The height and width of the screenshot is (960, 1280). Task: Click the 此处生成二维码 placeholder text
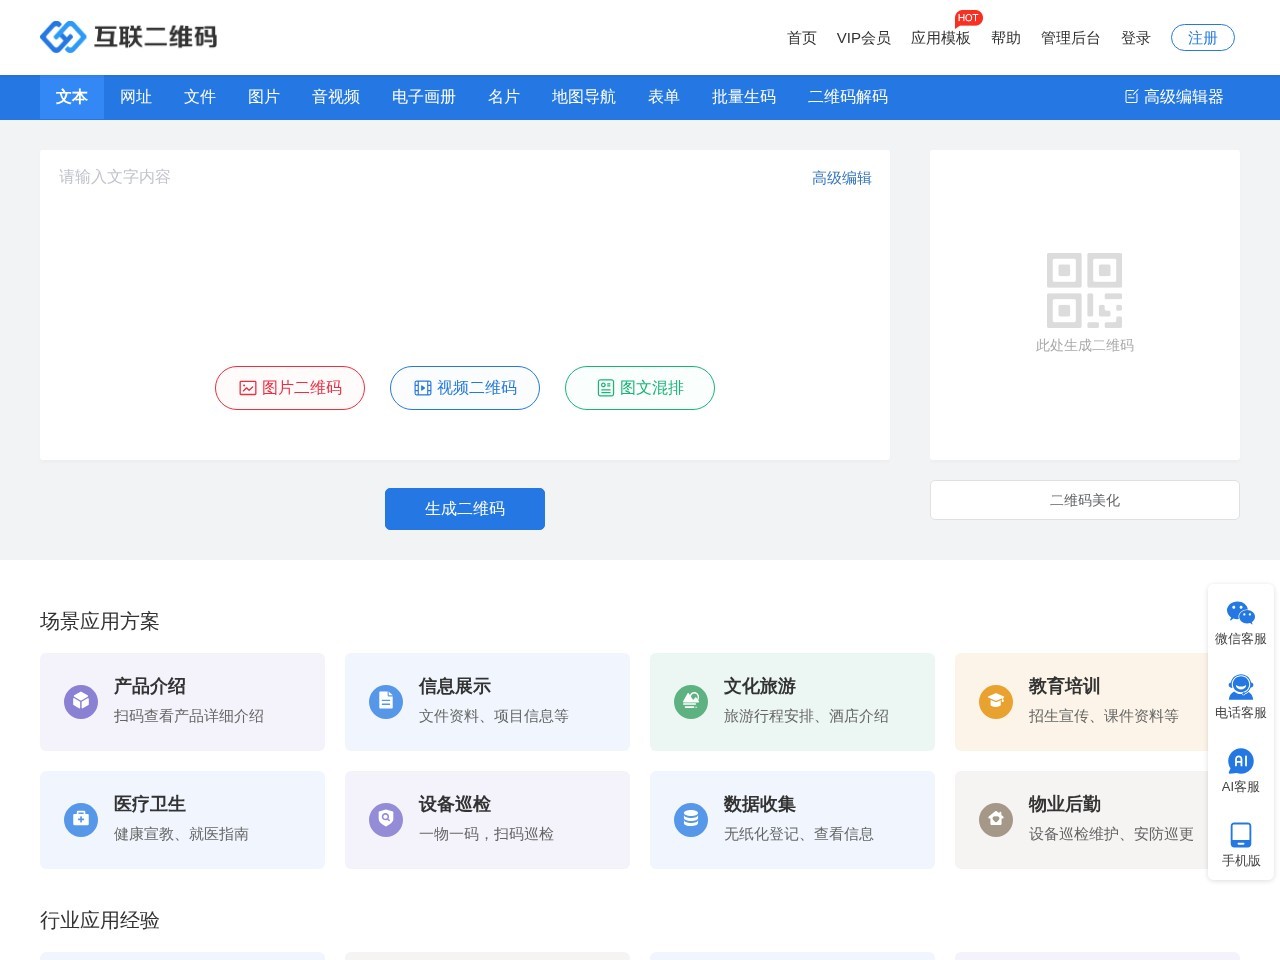point(1085,345)
